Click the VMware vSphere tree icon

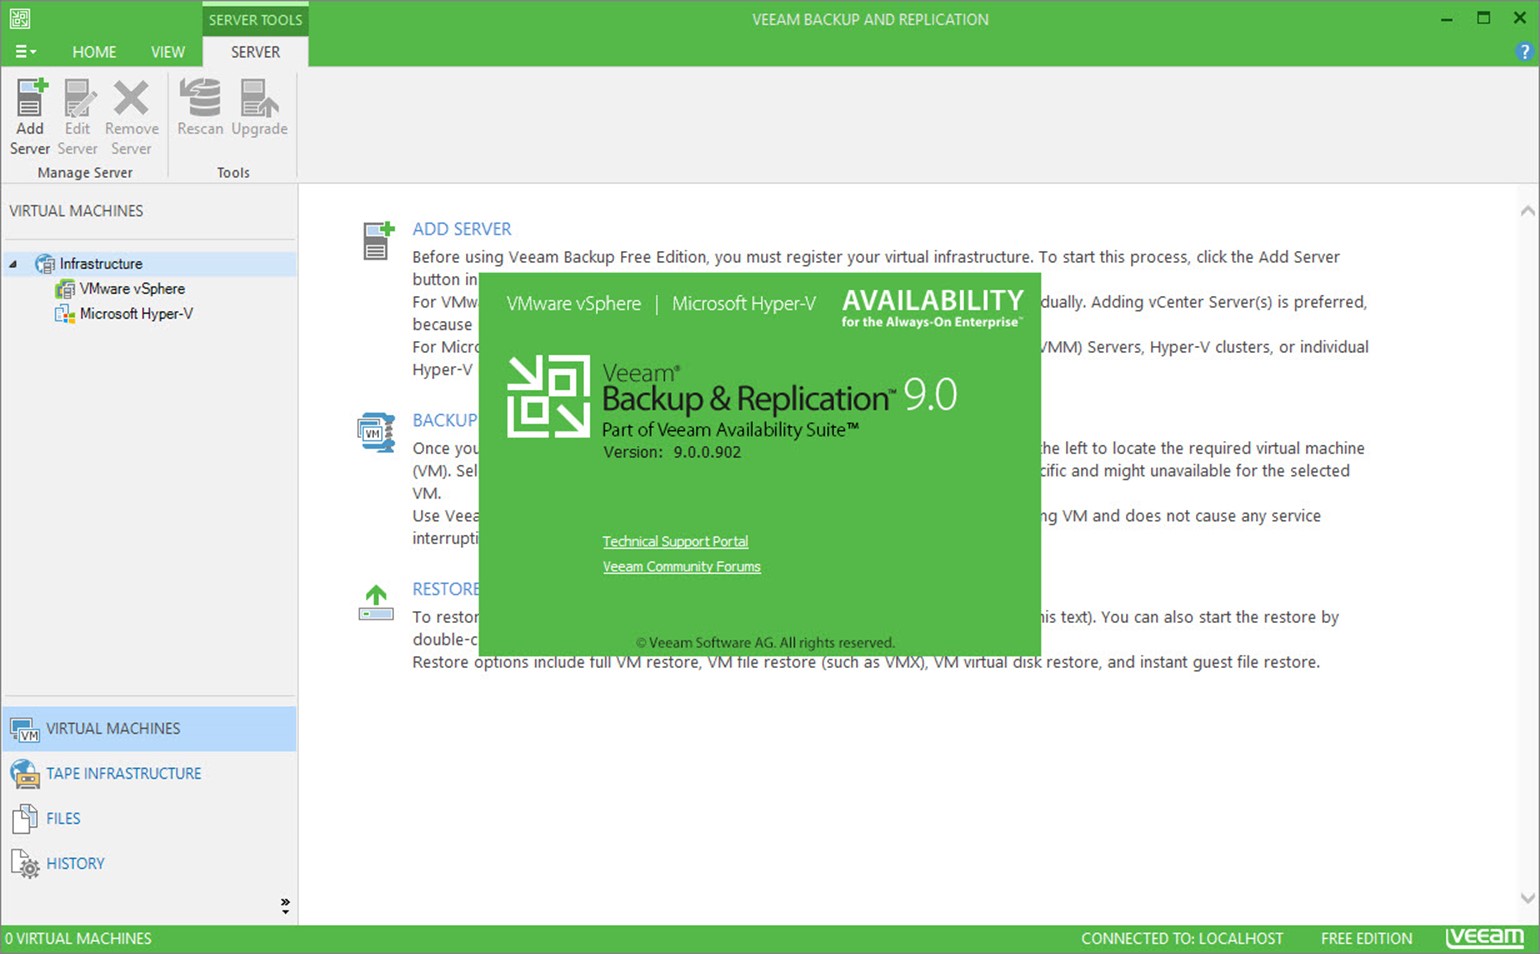(x=65, y=289)
